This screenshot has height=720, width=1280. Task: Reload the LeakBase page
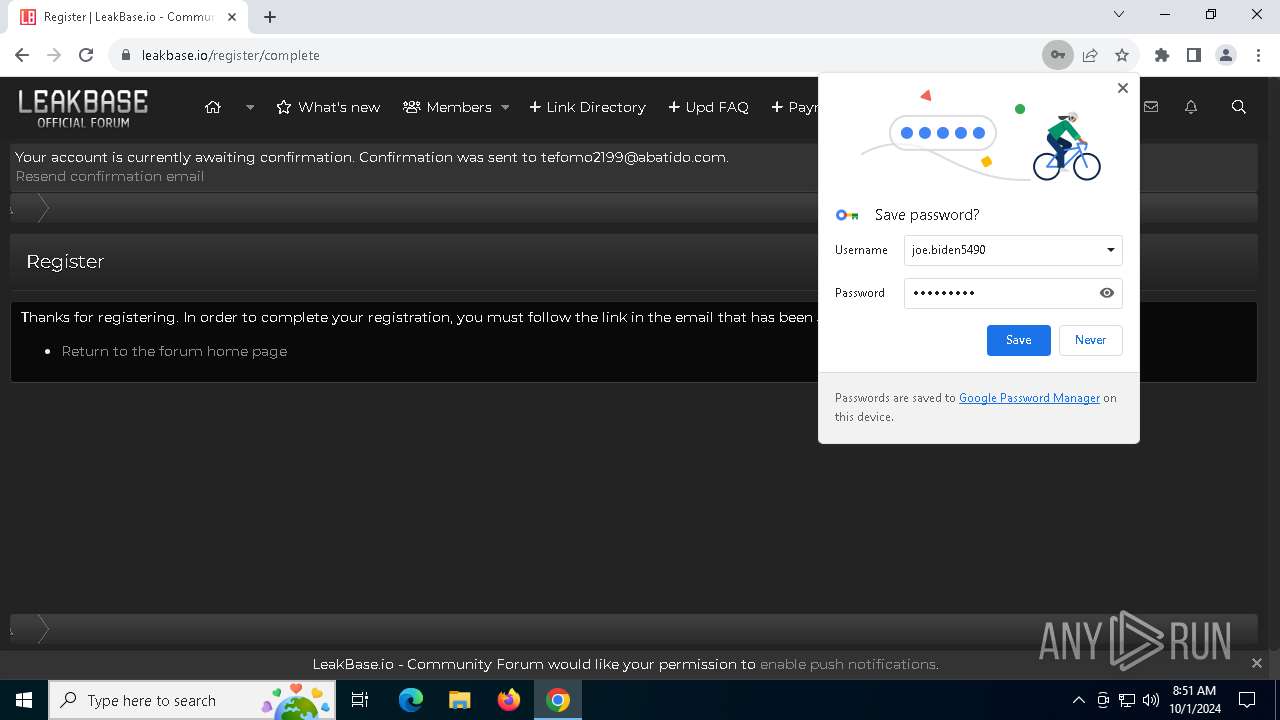(86, 55)
